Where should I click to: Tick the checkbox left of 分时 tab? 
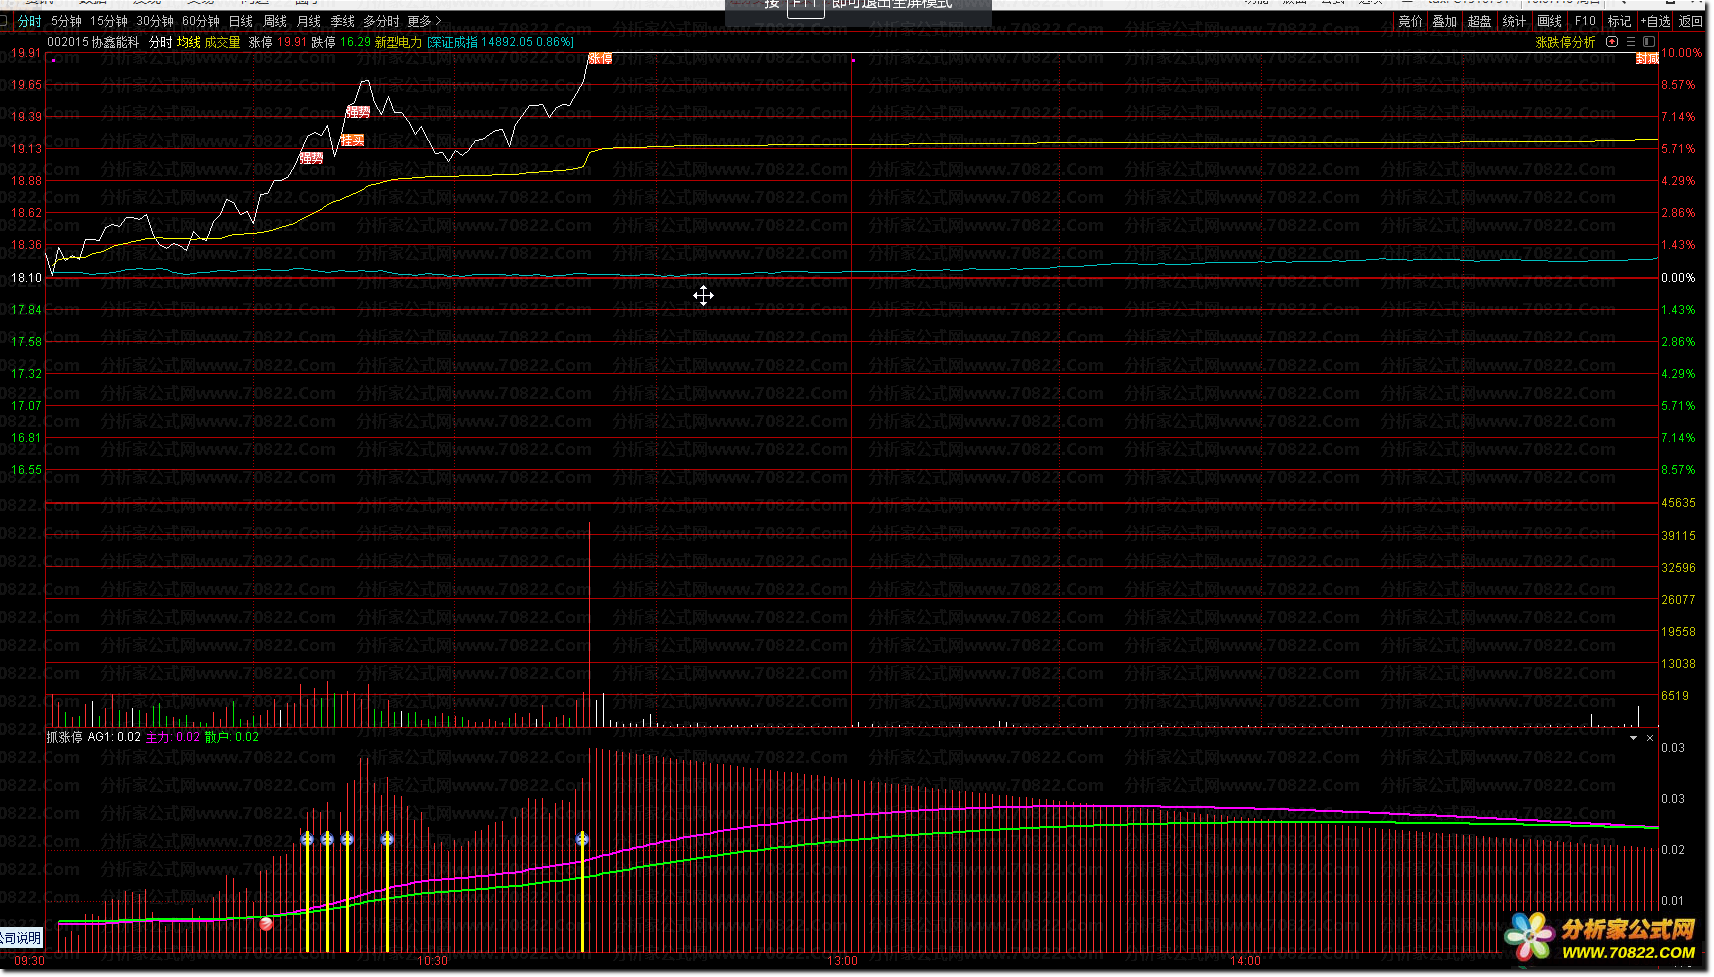pyautogui.click(x=5, y=21)
